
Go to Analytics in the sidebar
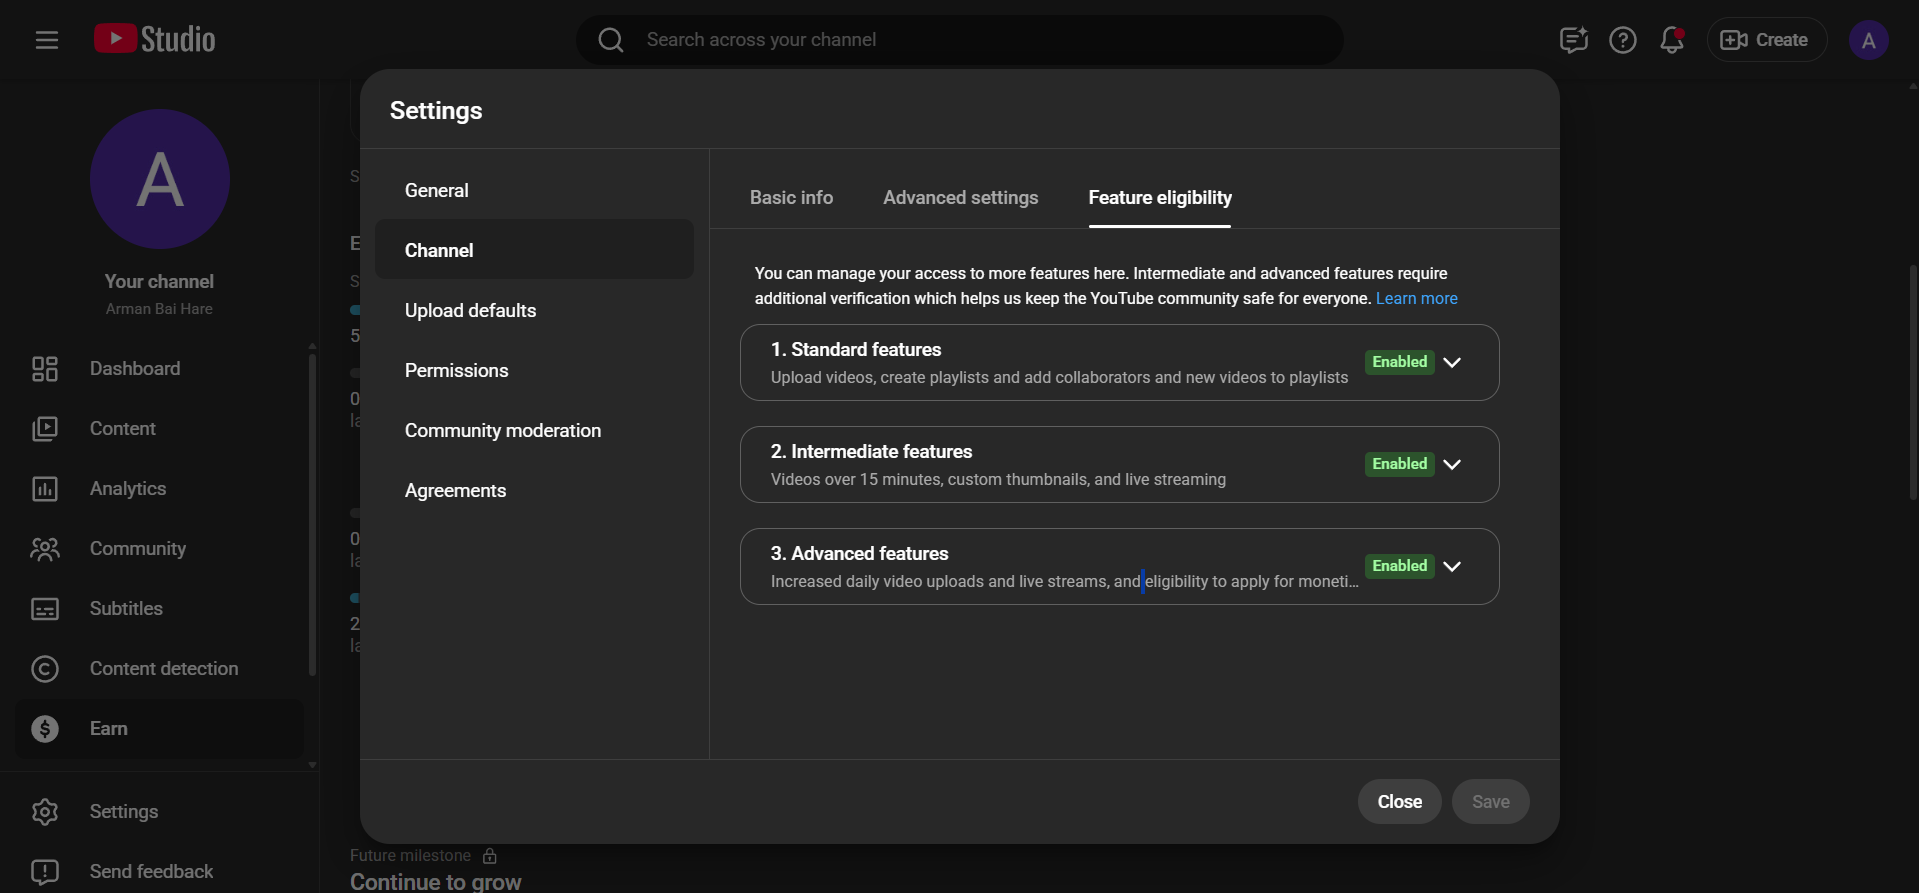coord(128,489)
